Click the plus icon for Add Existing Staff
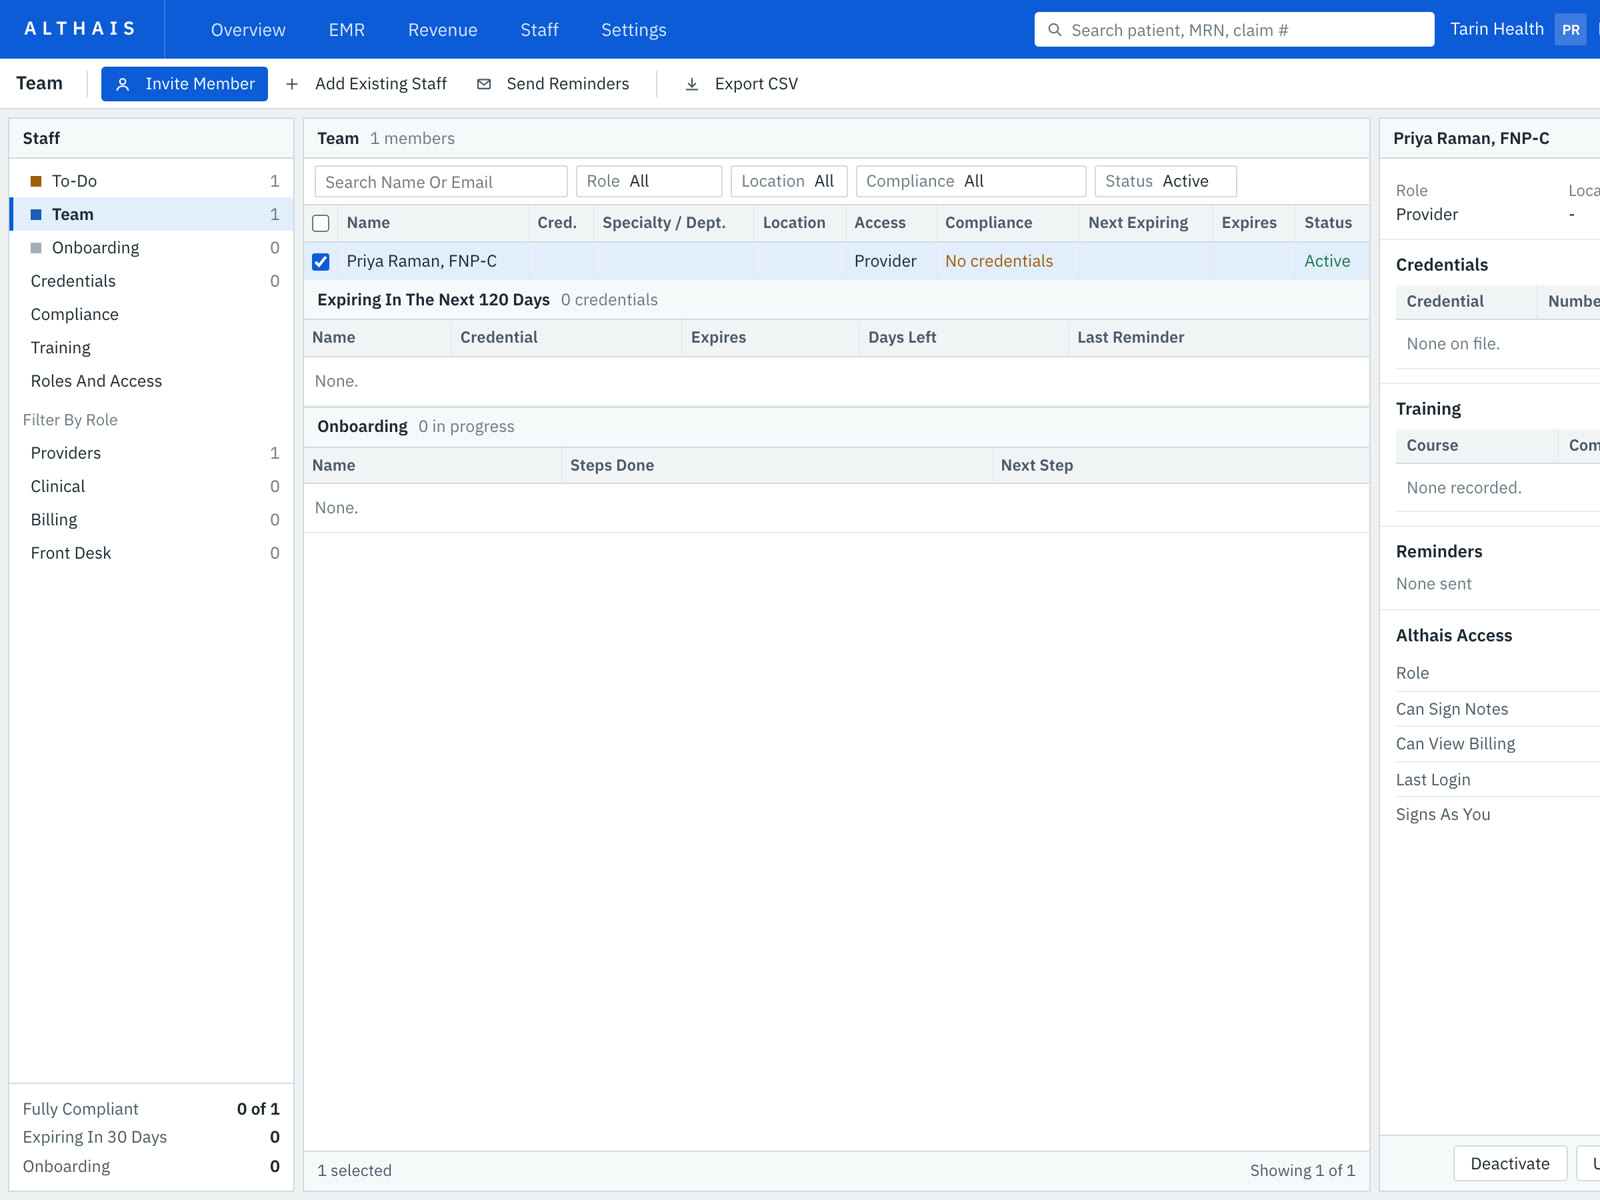The image size is (1600, 1200). 292,85
